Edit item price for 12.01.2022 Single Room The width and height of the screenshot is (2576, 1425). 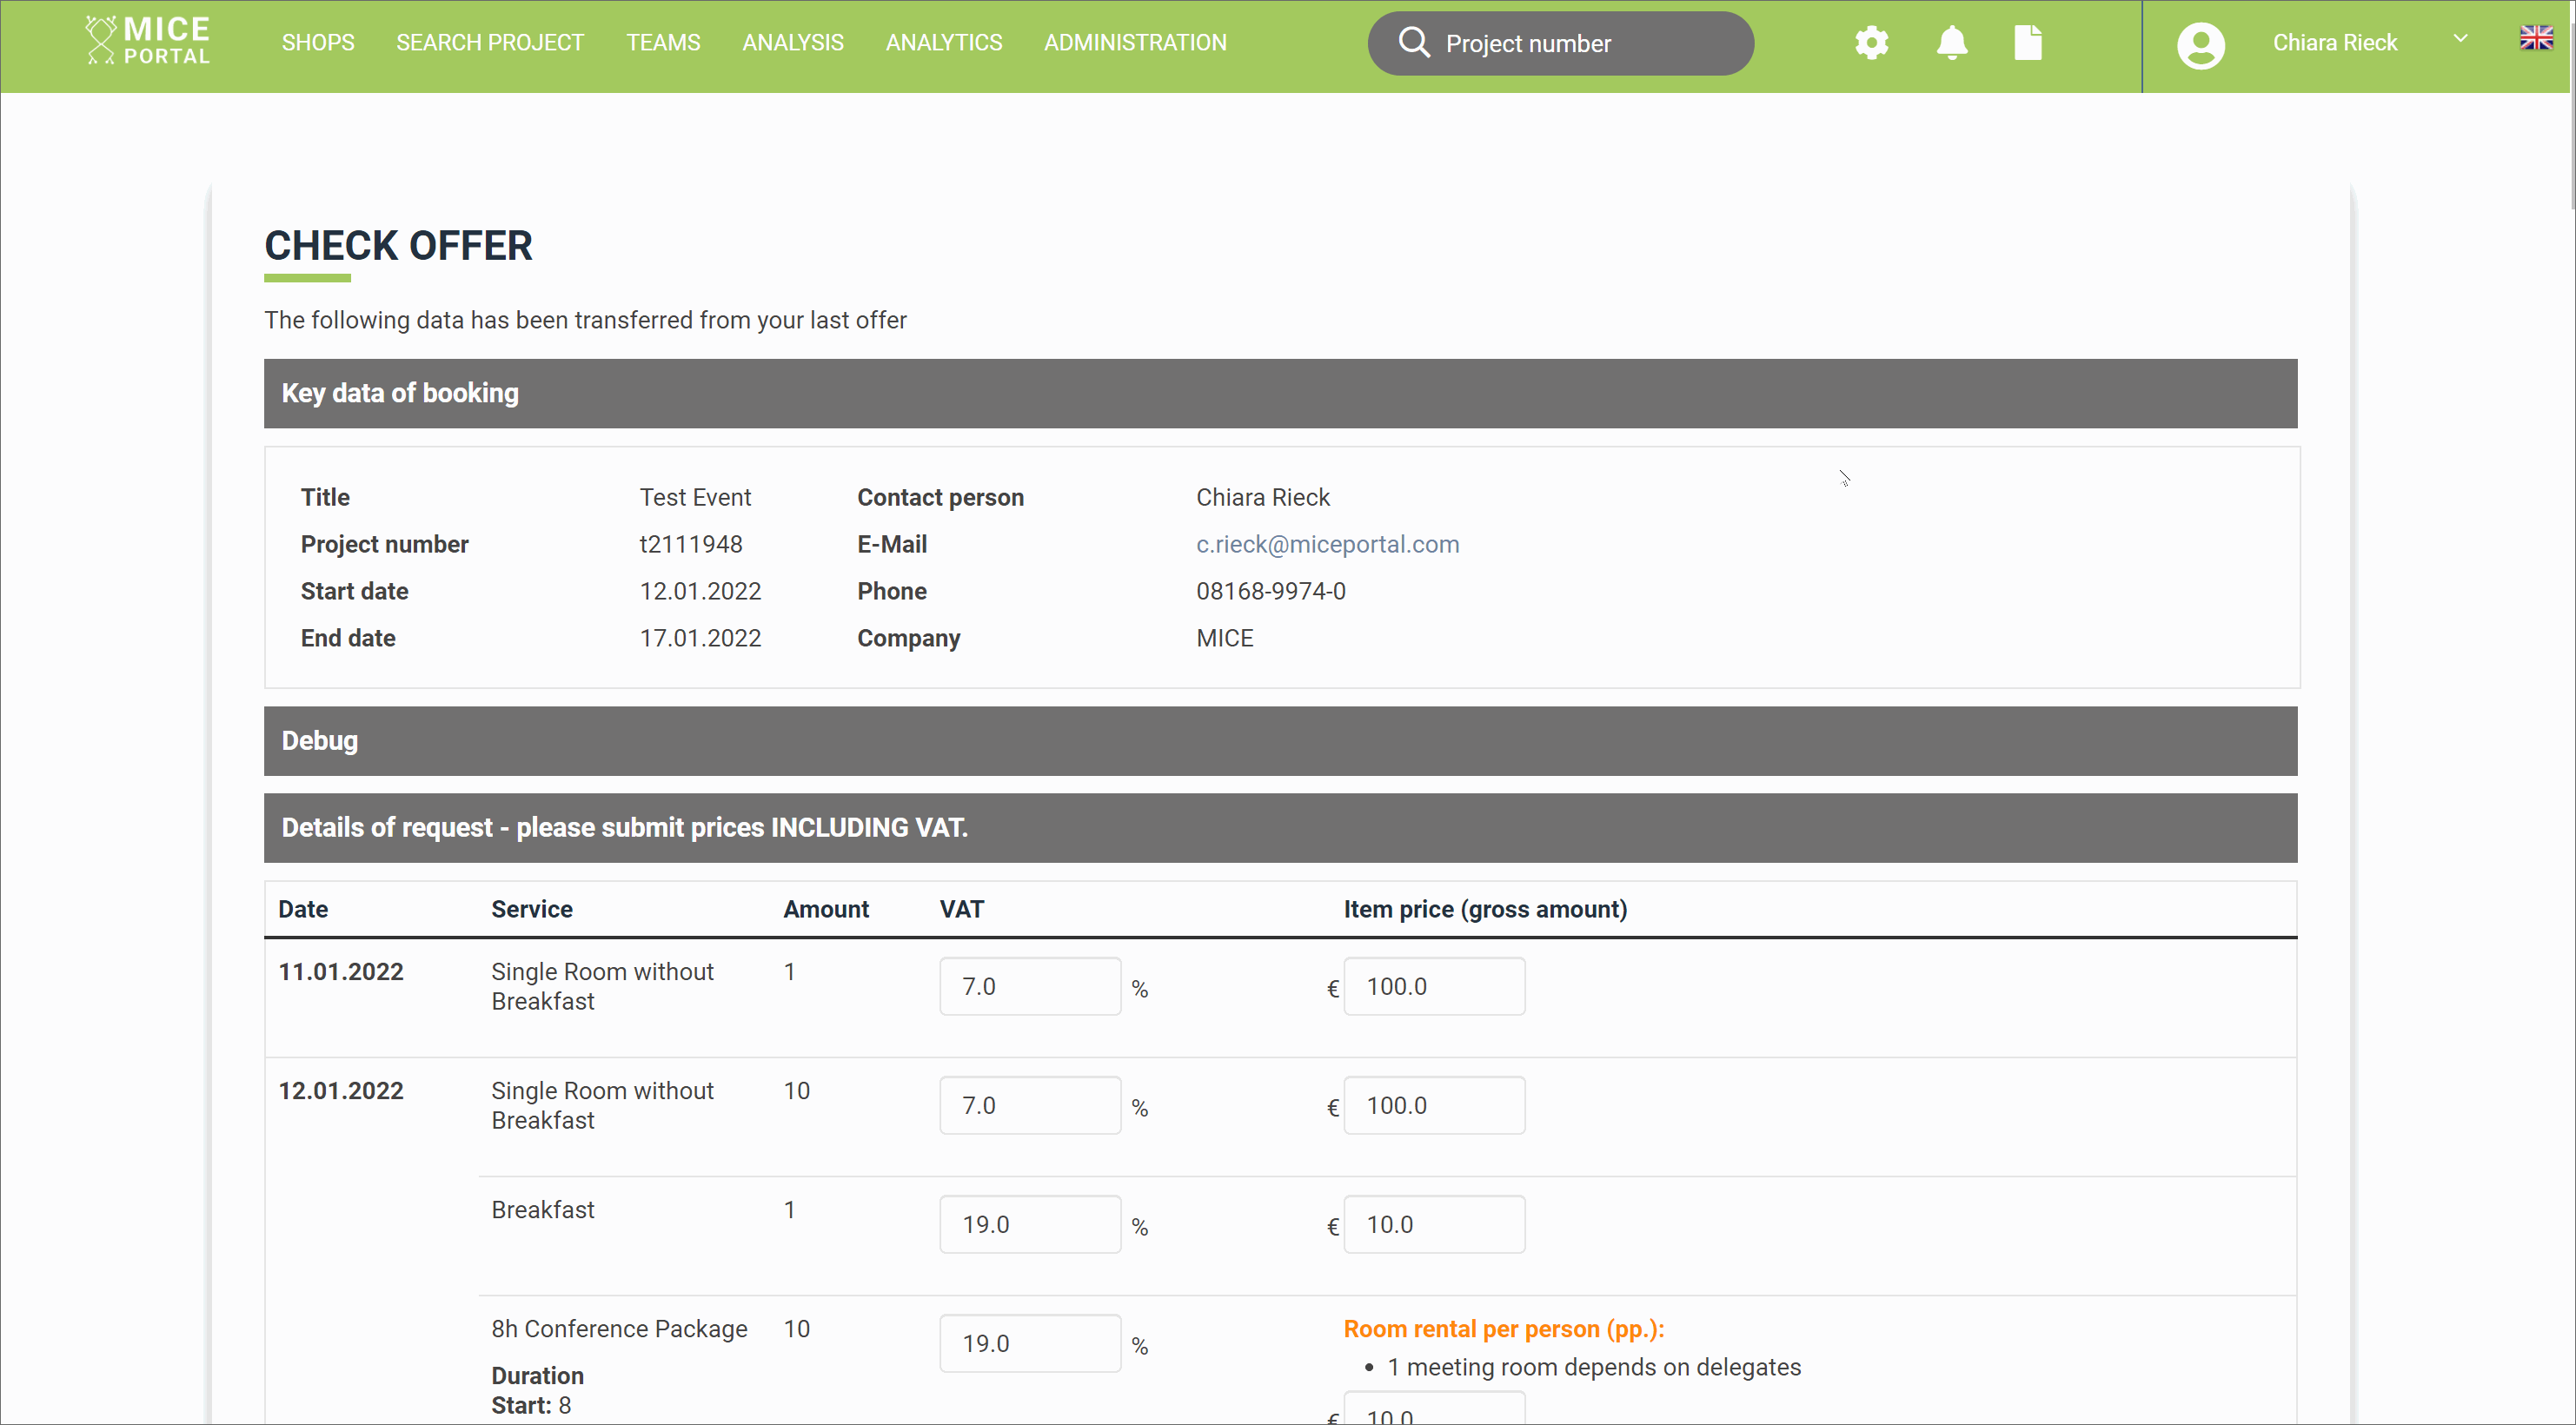click(1434, 1105)
